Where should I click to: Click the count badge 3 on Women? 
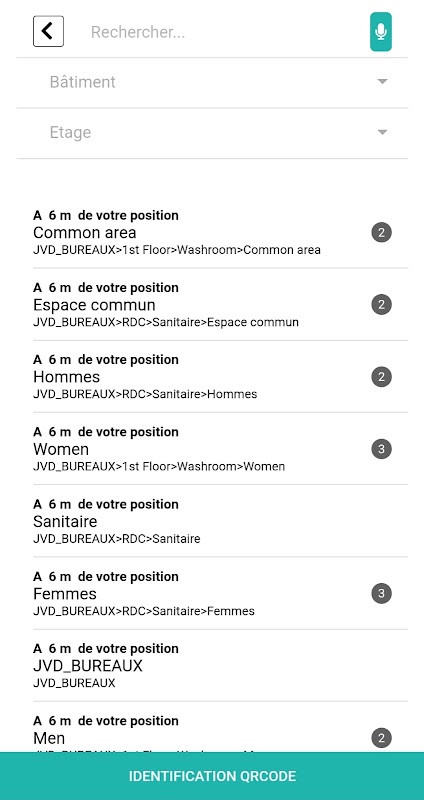point(381,449)
